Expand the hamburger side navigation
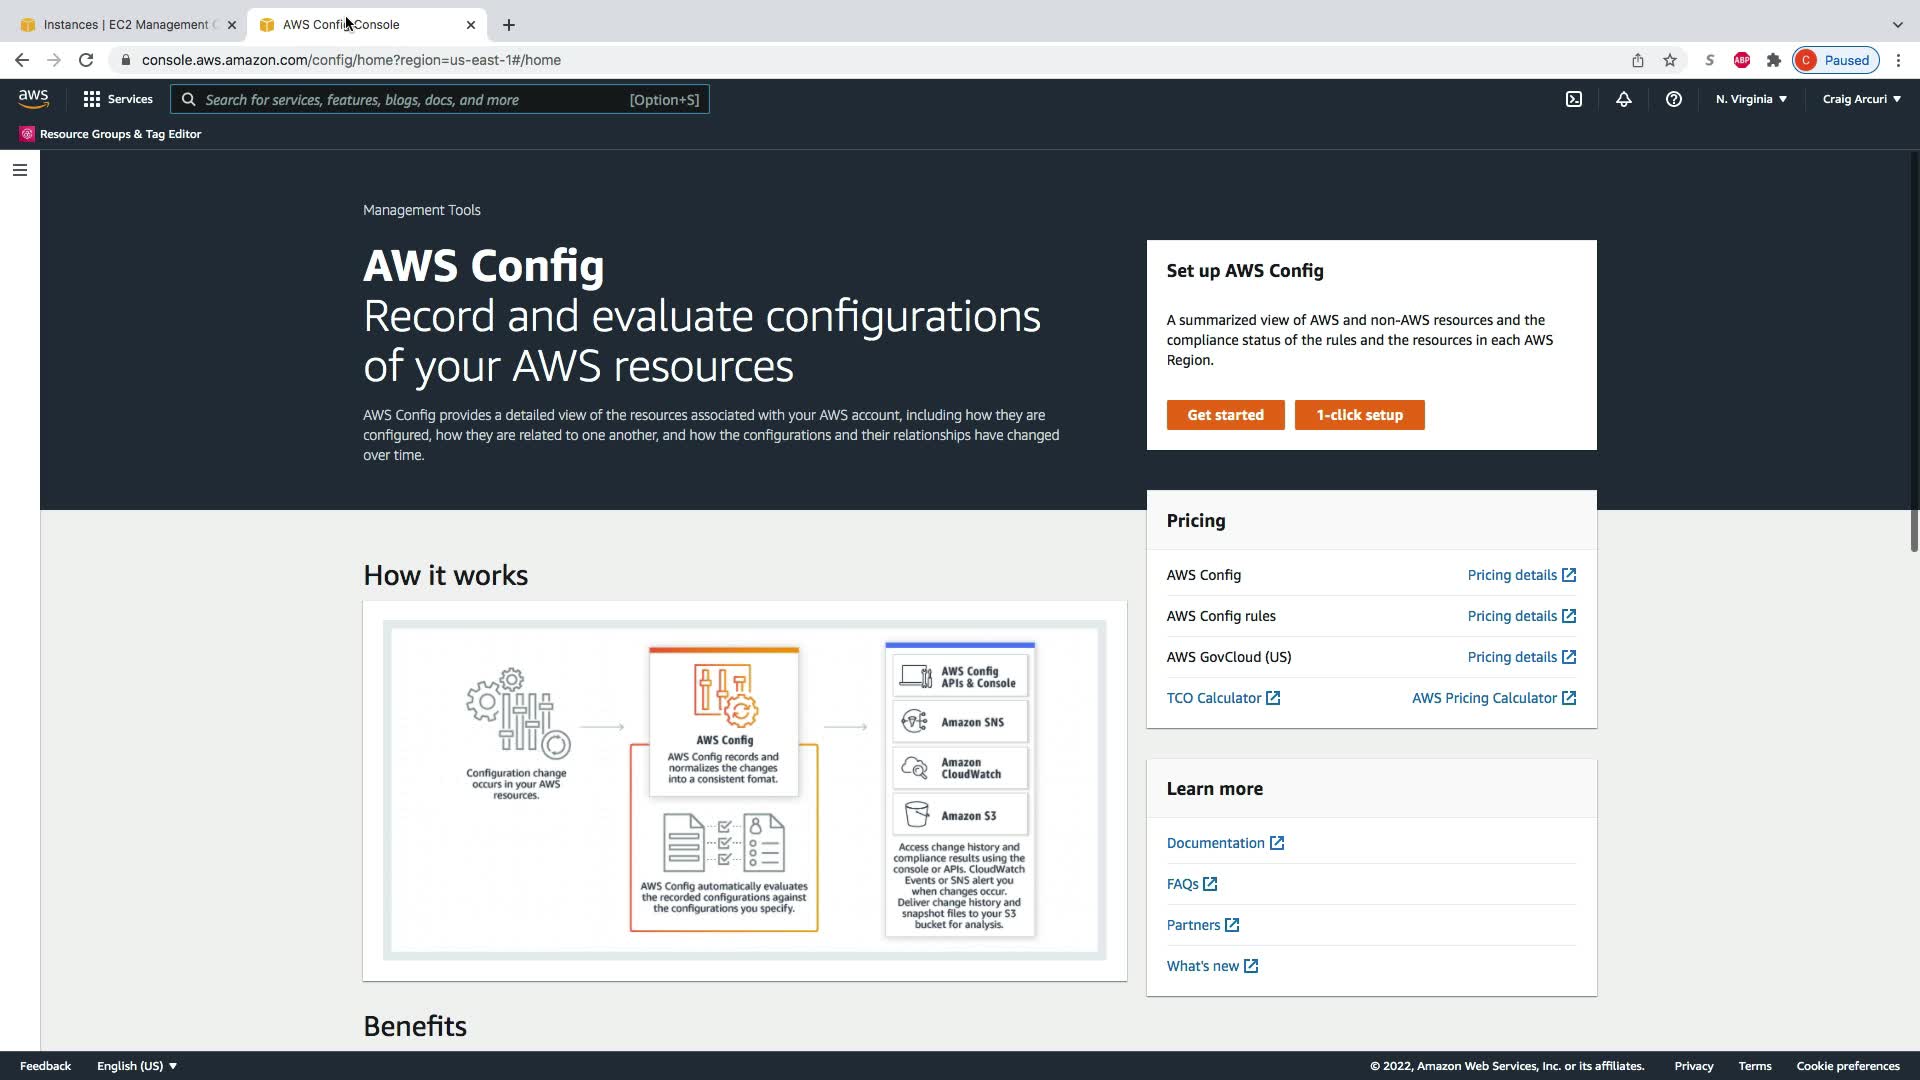The height and width of the screenshot is (1080, 1920). (19, 170)
